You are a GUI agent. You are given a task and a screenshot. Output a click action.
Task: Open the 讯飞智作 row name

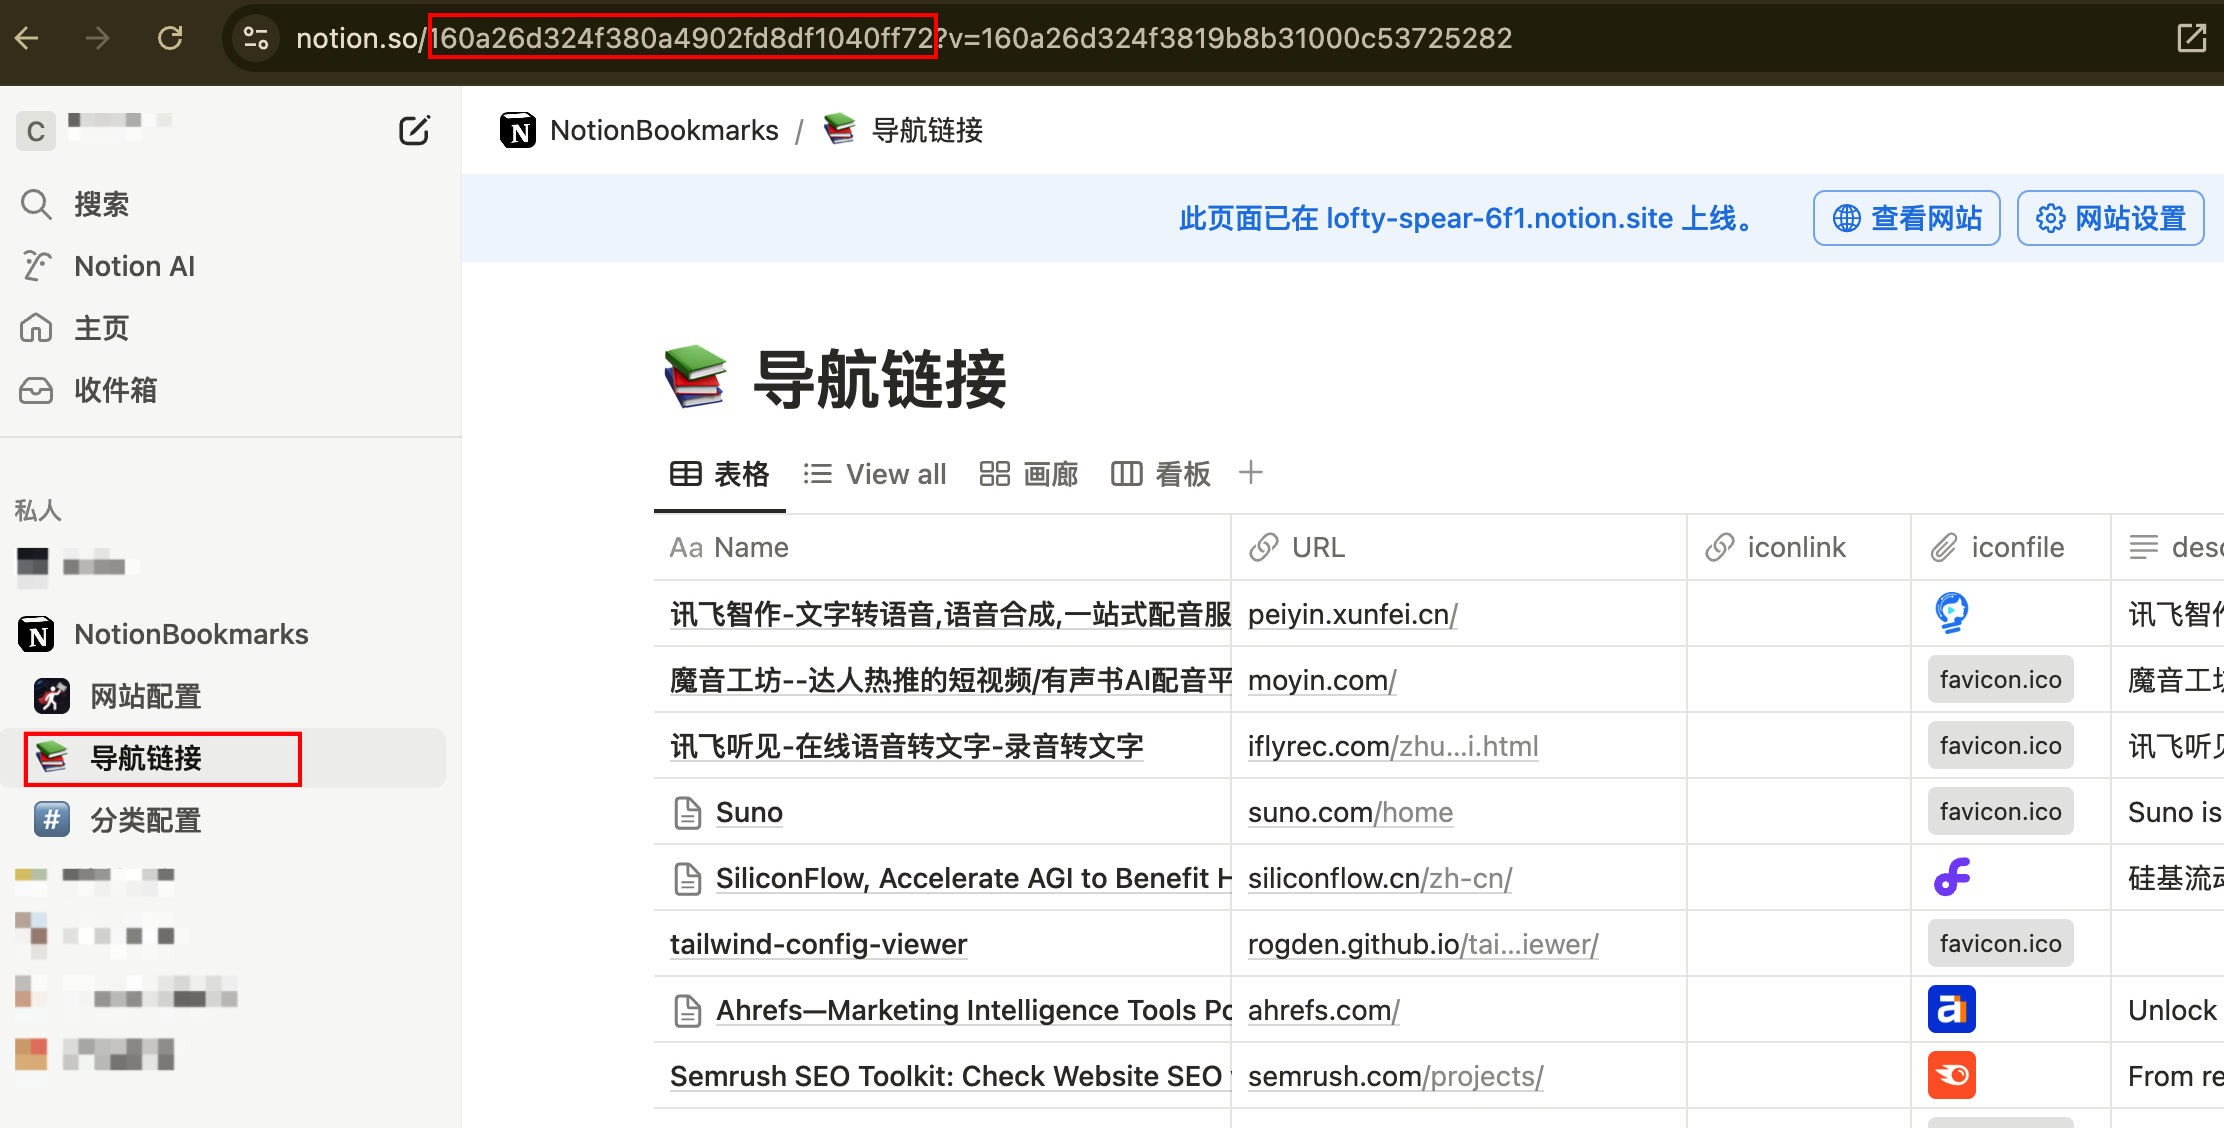[x=950, y=614]
